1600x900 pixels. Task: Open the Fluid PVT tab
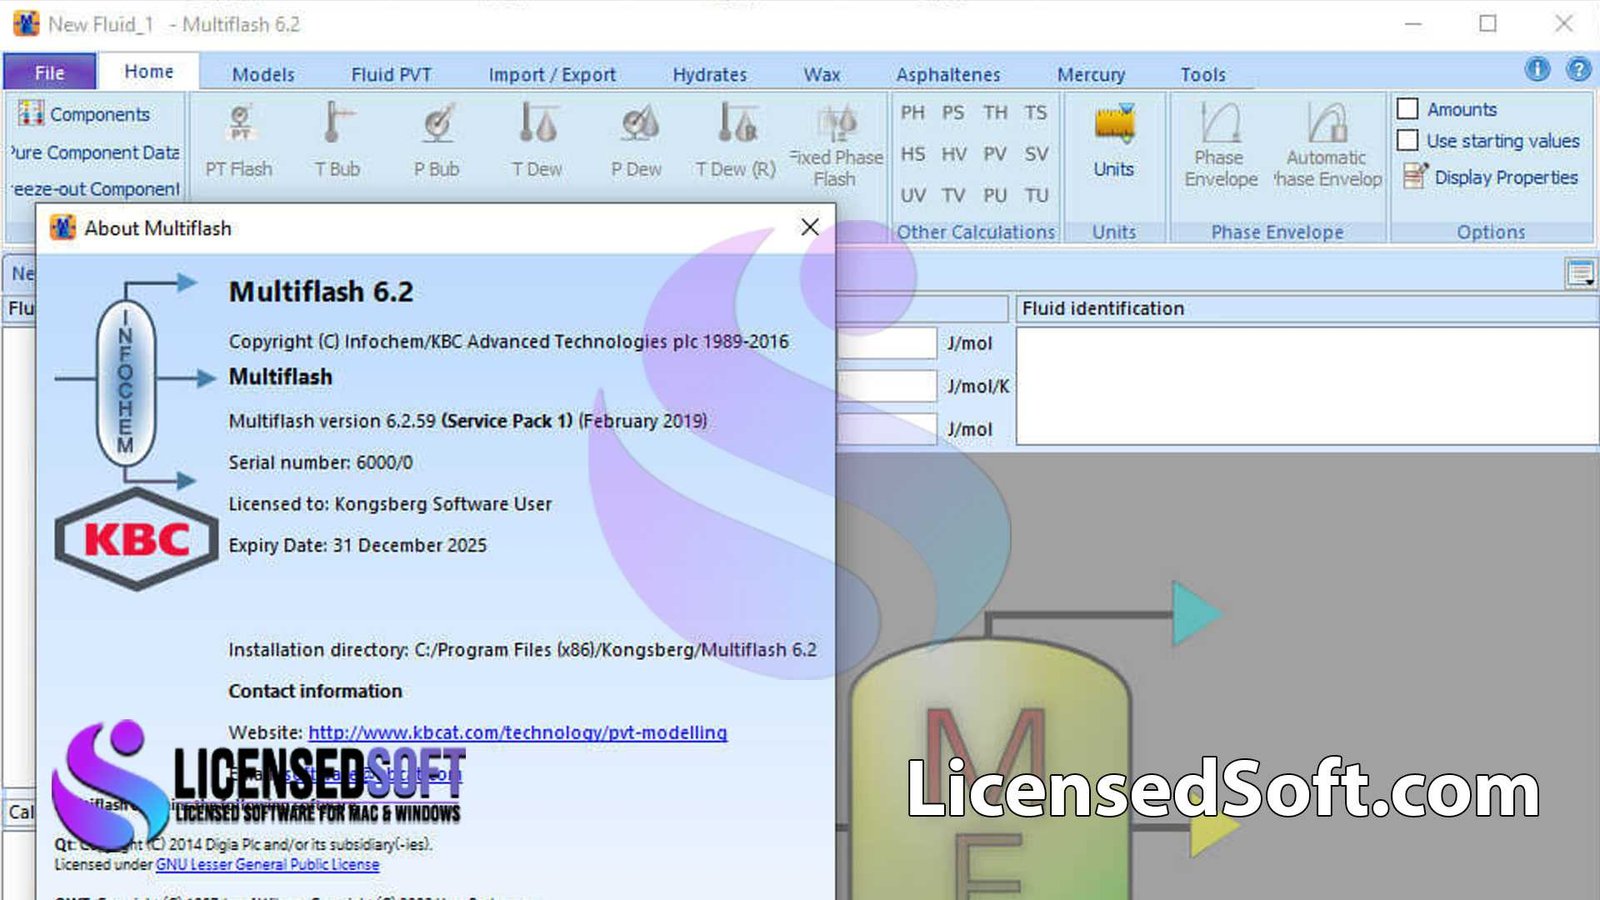[391, 74]
